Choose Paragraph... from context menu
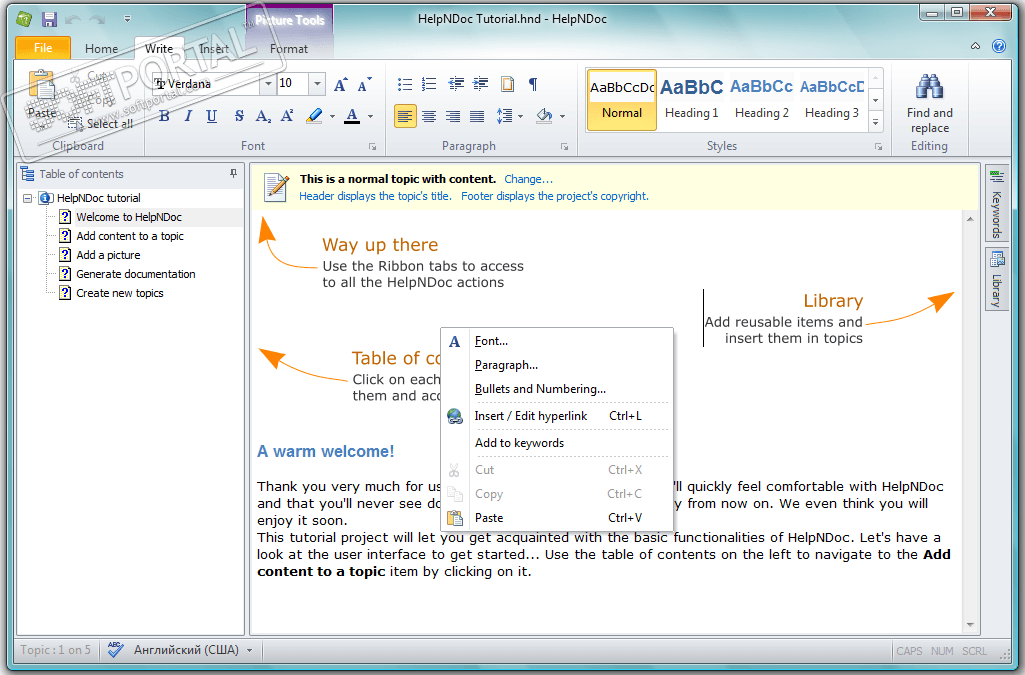This screenshot has height=675, width=1025. 557,365
